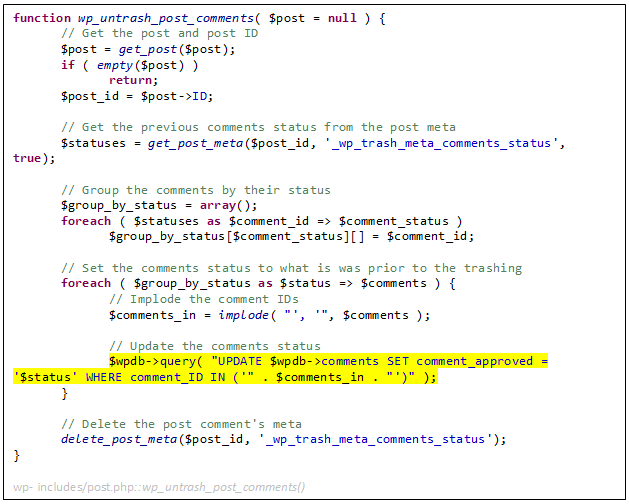This screenshot has width=629, height=504.
Task: Click the 'foreach ( $group_by_status as $status' line
Action: 258,283
